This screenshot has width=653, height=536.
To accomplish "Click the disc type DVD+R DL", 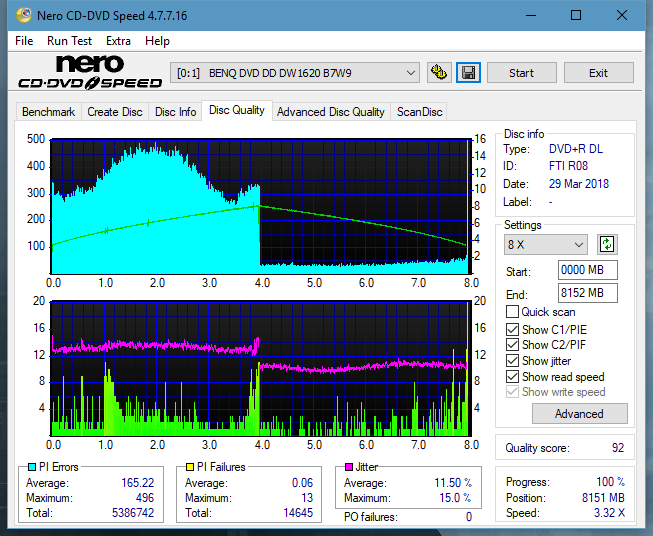I will click(576, 149).
